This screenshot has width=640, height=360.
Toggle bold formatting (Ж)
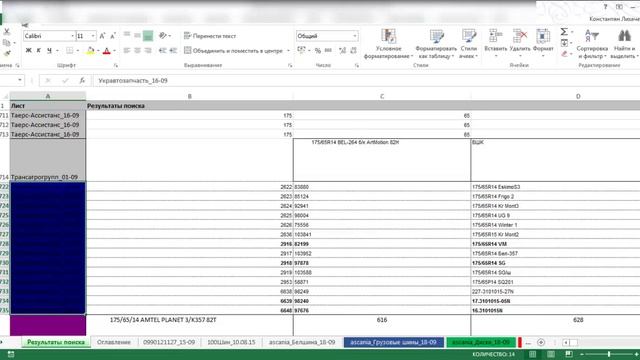pos(28,51)
